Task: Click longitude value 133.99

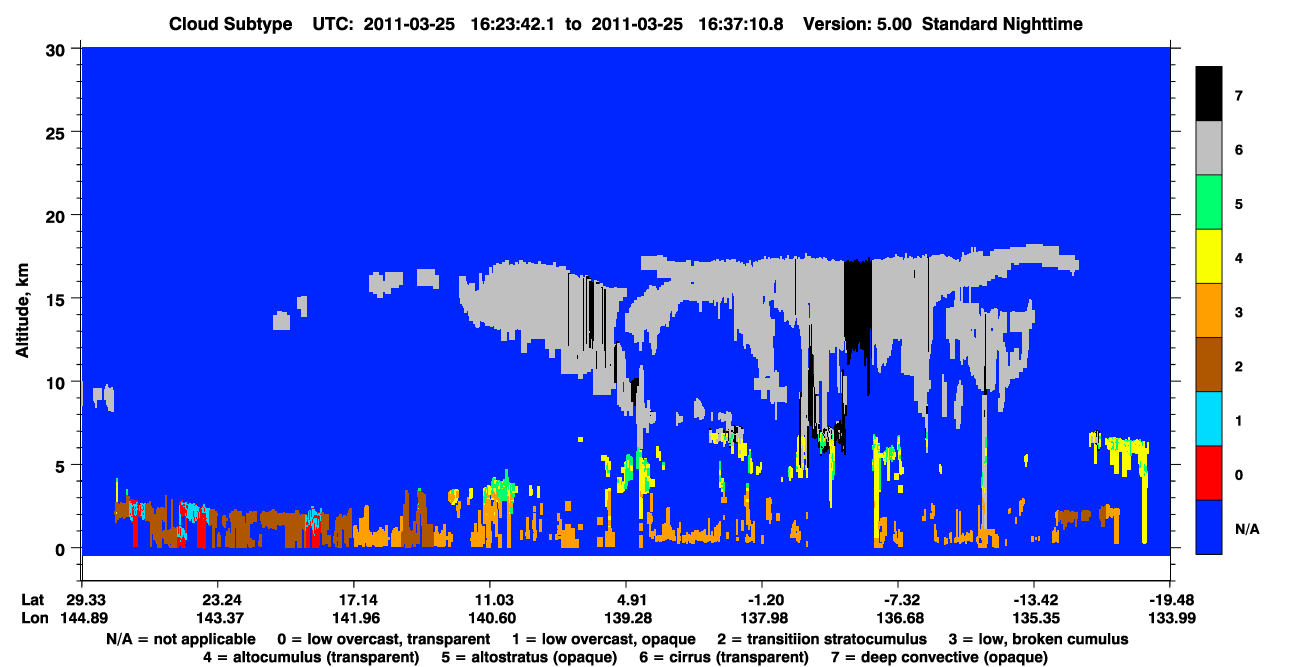Action: click(1171, 617)
